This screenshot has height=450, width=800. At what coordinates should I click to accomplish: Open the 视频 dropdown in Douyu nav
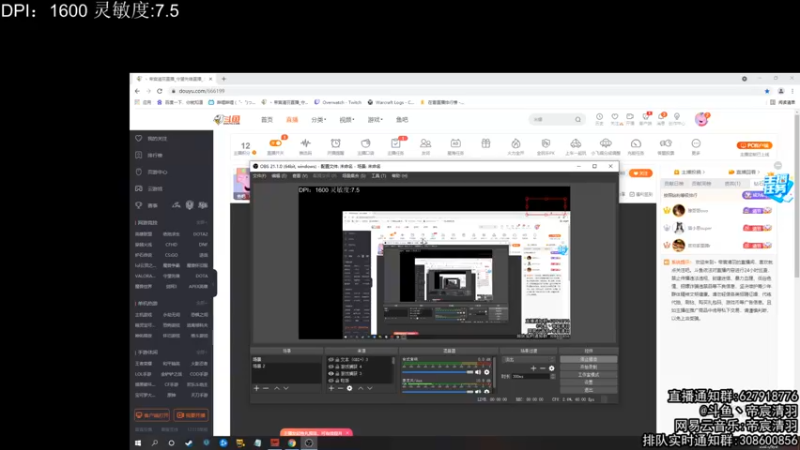point(347,119)
